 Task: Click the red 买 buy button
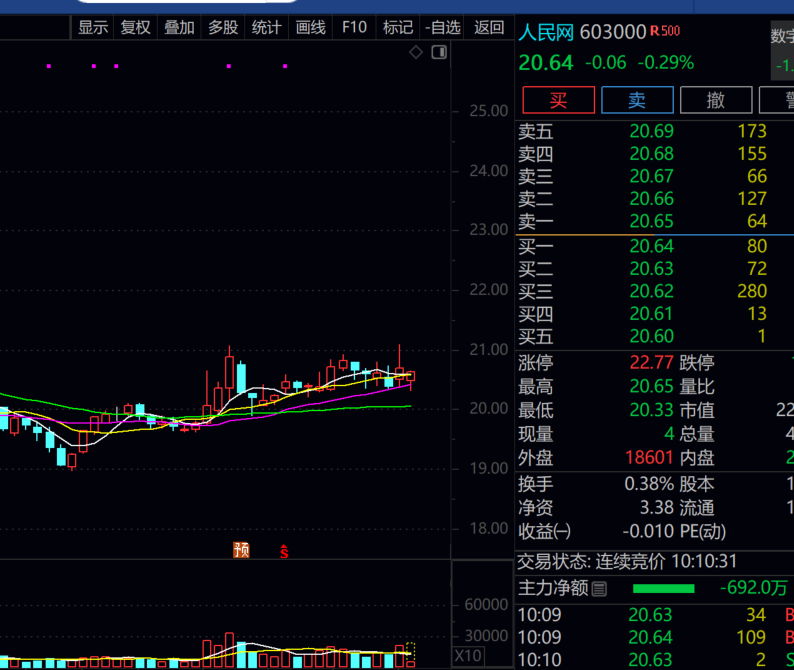point(559,100)
